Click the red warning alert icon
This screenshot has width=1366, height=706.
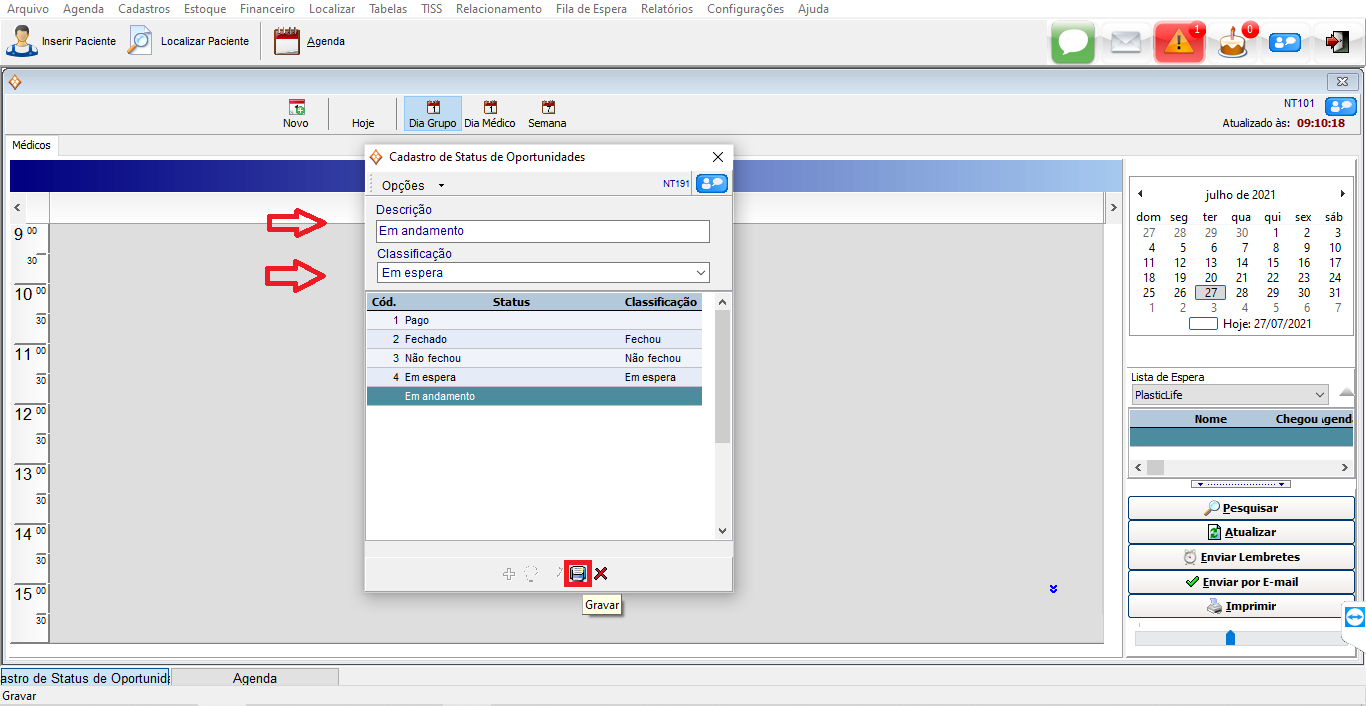tap(1179, 42)
